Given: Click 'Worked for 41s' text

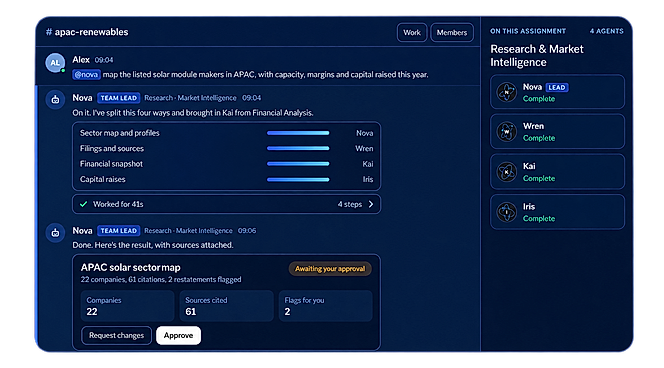Looking at the screenshot, I should pyautogui.click(x=118, y=204).
